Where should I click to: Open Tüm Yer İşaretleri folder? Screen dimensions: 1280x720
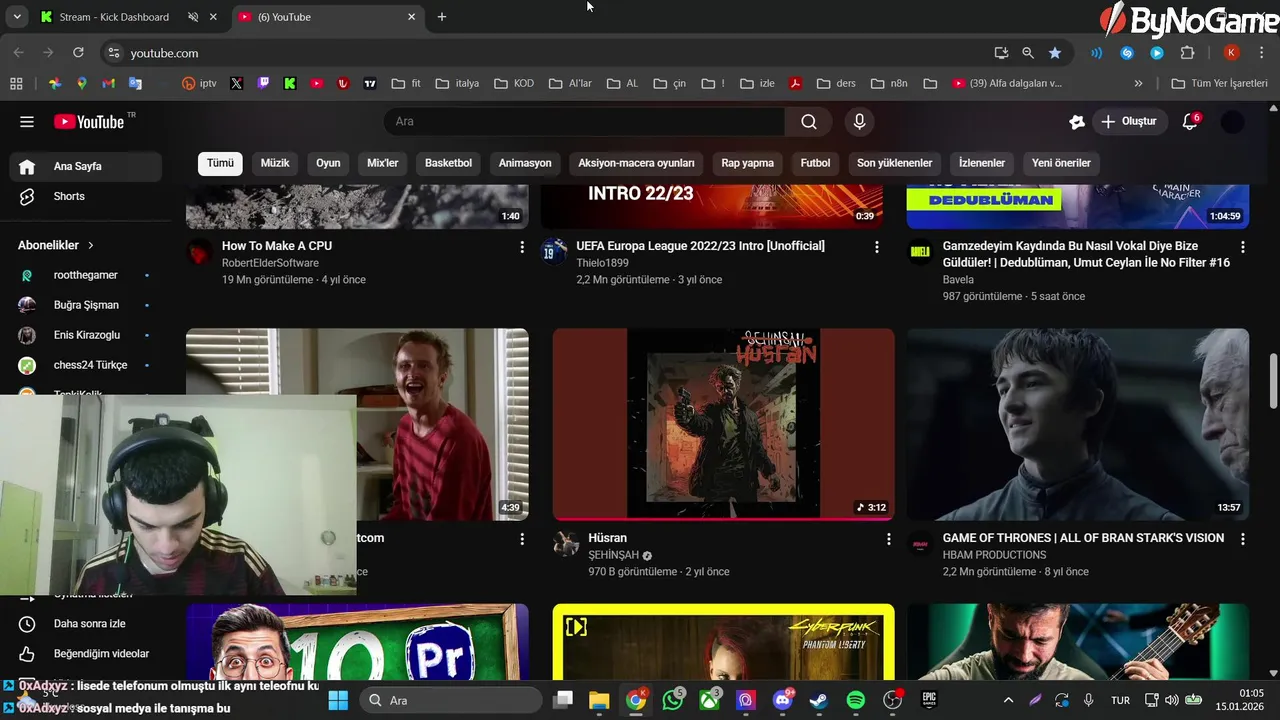(x=1219, y=84)
